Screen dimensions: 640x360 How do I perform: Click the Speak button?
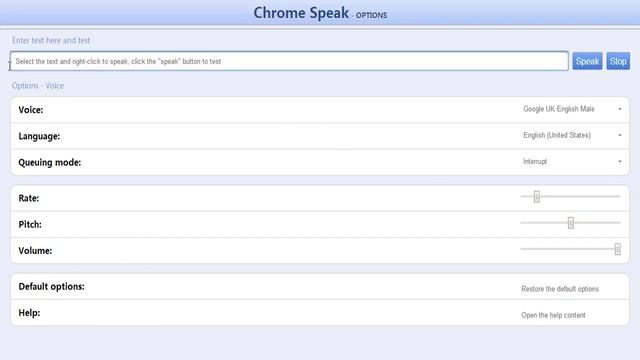coord(587,61)
